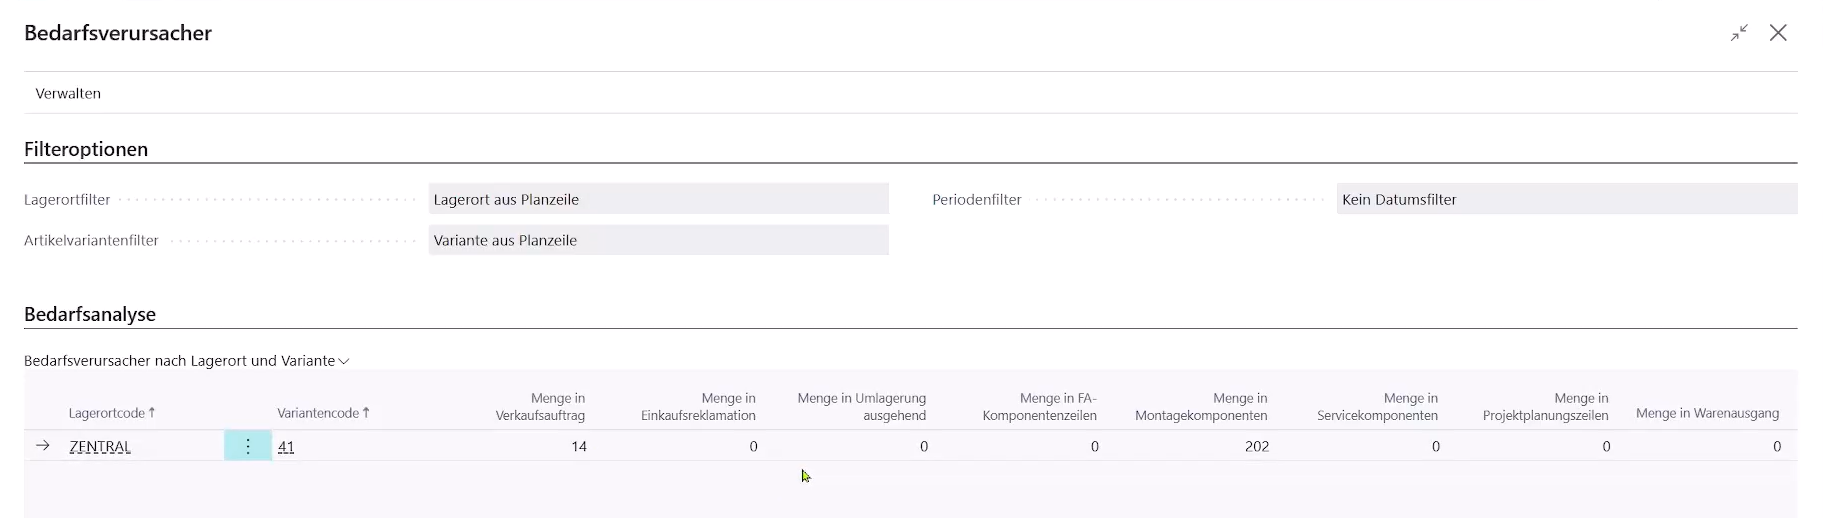
Task: Click the row selector arrow for ZENTRAL
Action: (x=43, y=446)
